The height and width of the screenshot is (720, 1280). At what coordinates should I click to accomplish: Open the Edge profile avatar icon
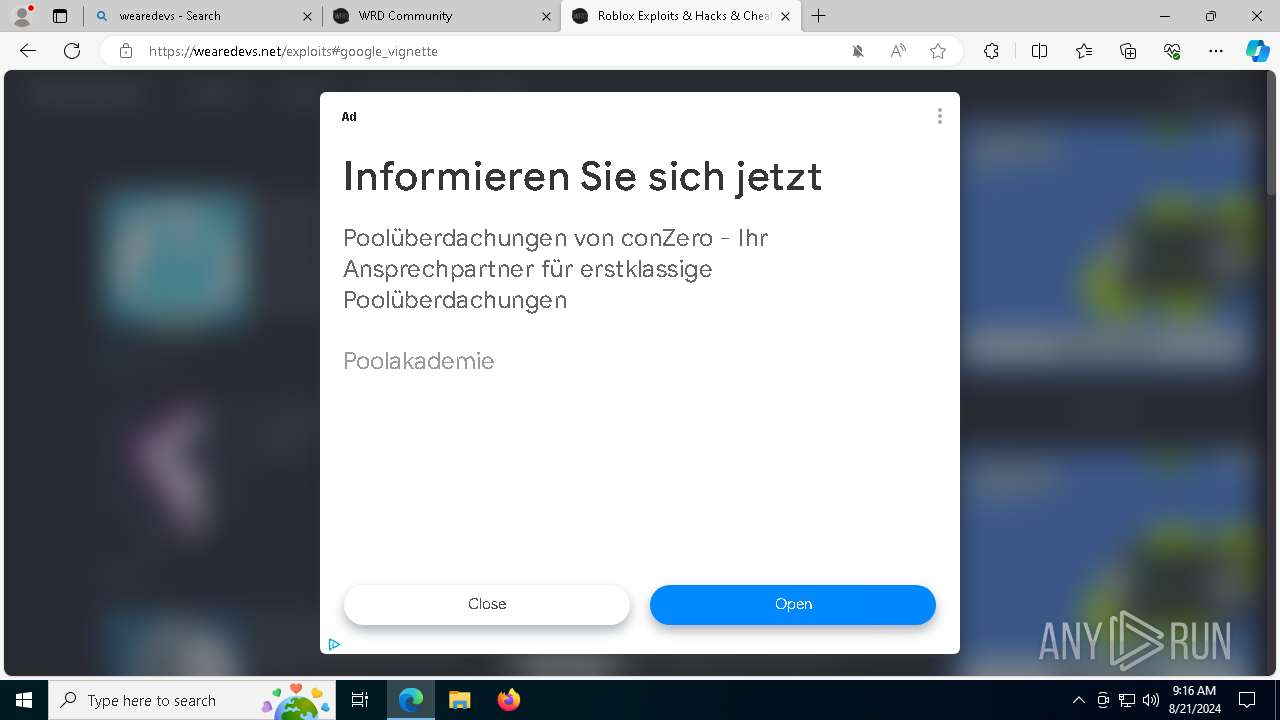pos(21,16)
